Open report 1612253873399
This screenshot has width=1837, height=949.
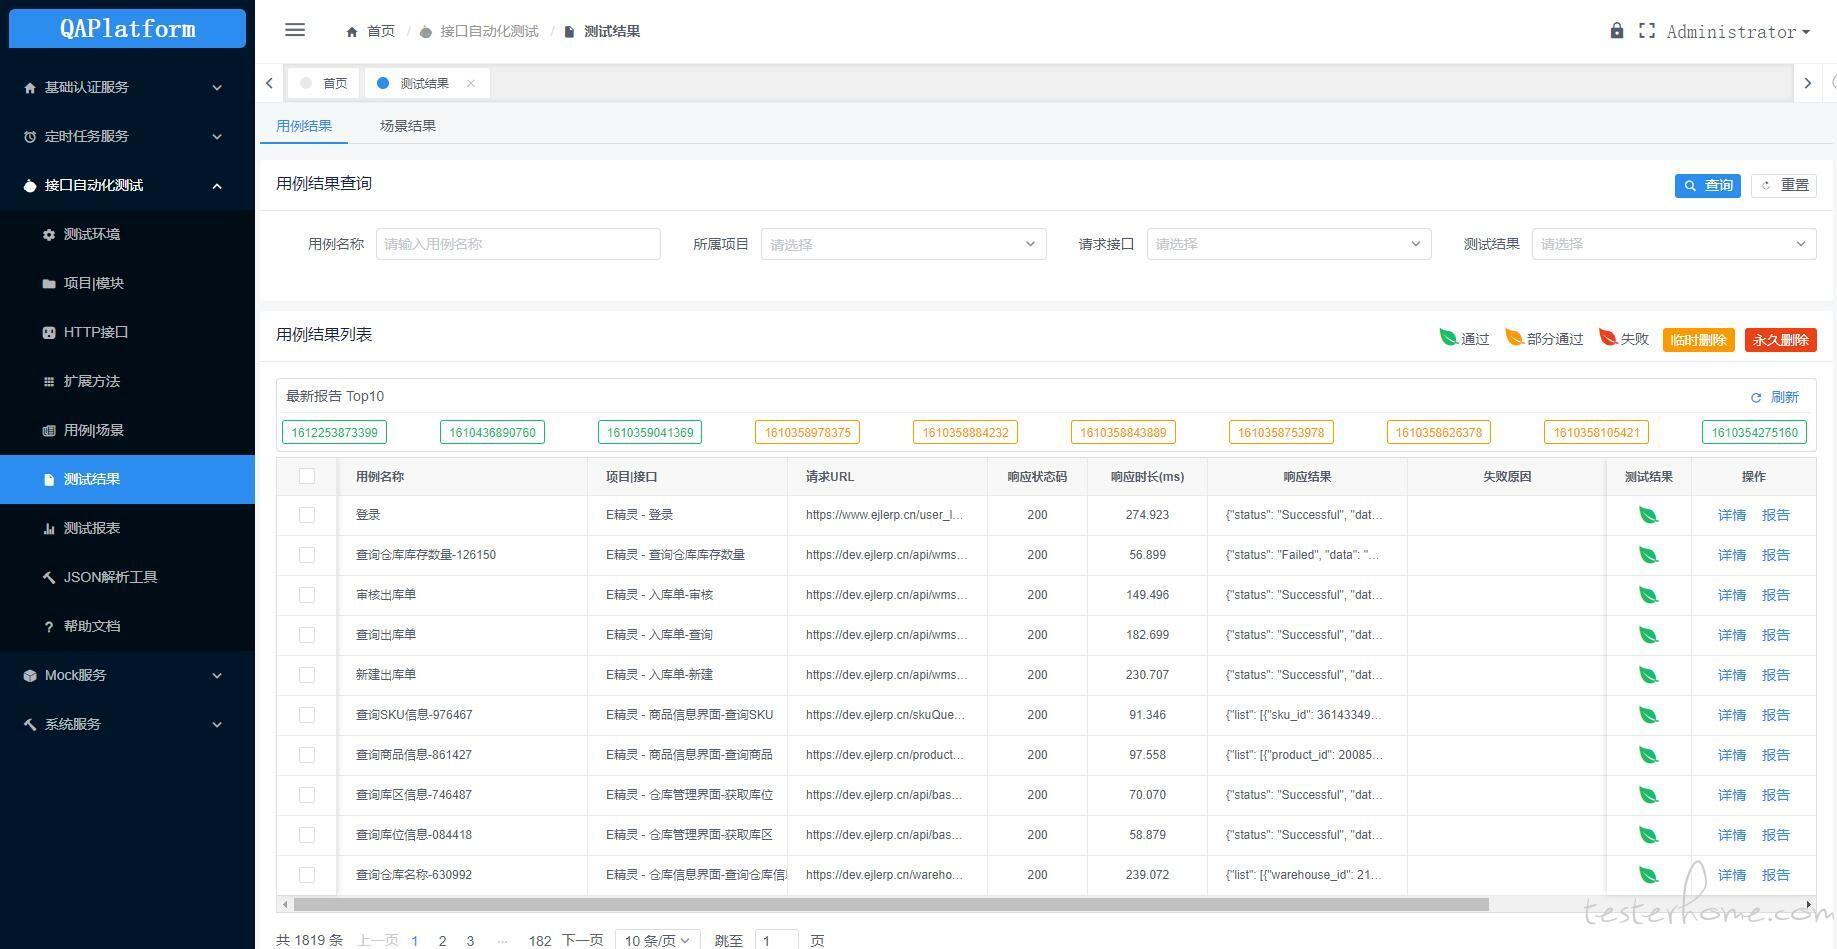(335, 433)
